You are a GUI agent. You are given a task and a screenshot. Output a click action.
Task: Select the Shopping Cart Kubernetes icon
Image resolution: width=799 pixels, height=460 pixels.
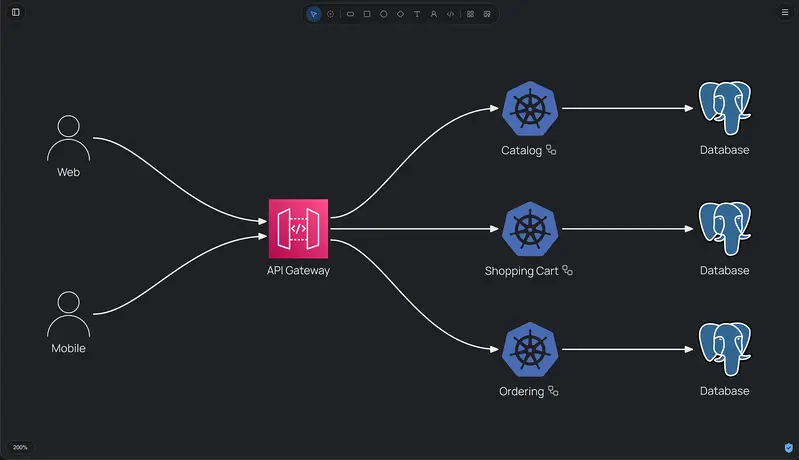530,229
